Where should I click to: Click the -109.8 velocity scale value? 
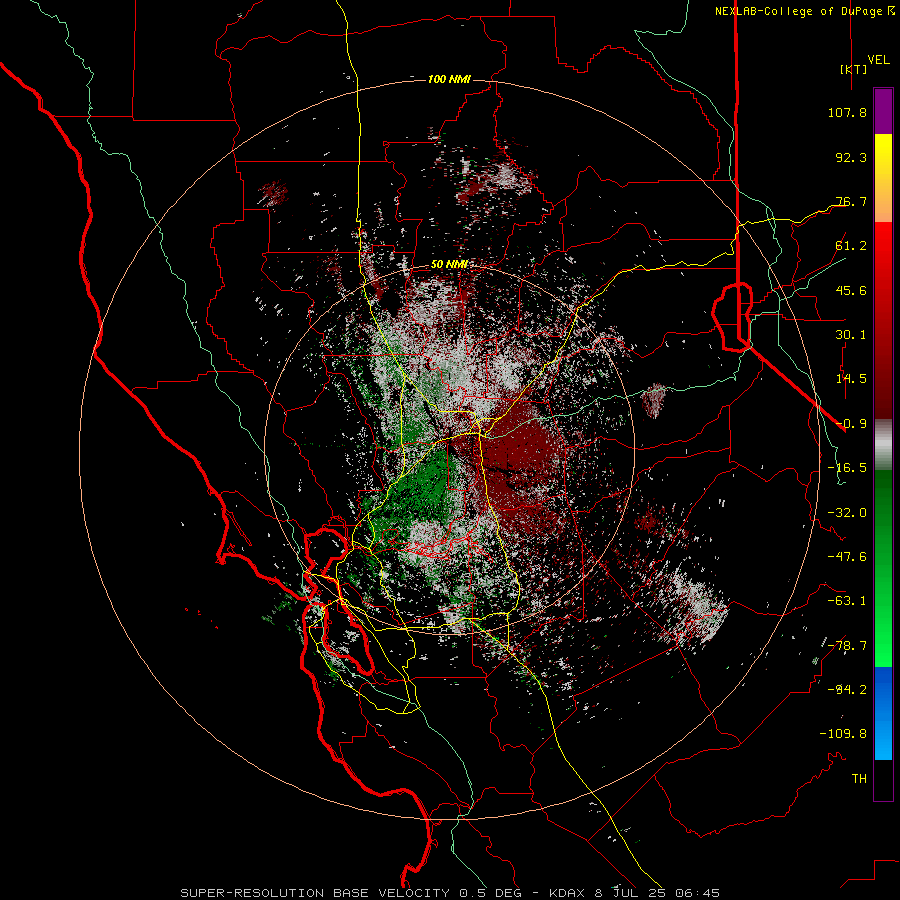point(843,734)
